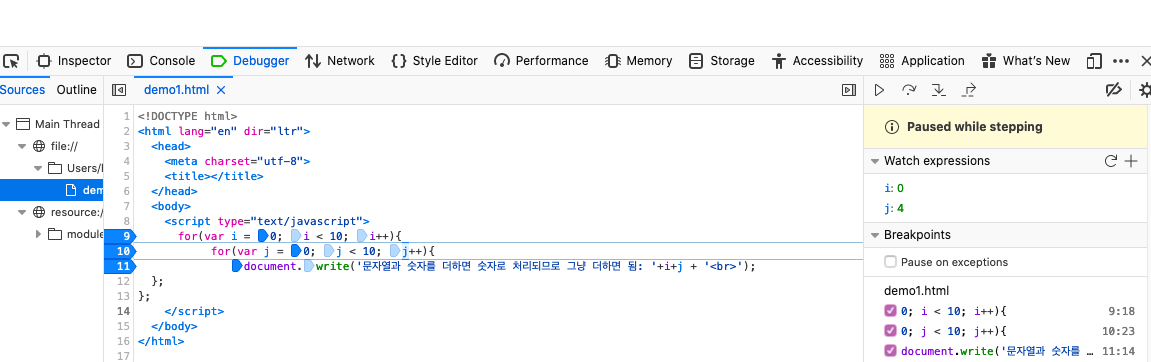Collapse the Main Thread tree node
This screenshot has width=1151, height=362.
click(7, 124)
